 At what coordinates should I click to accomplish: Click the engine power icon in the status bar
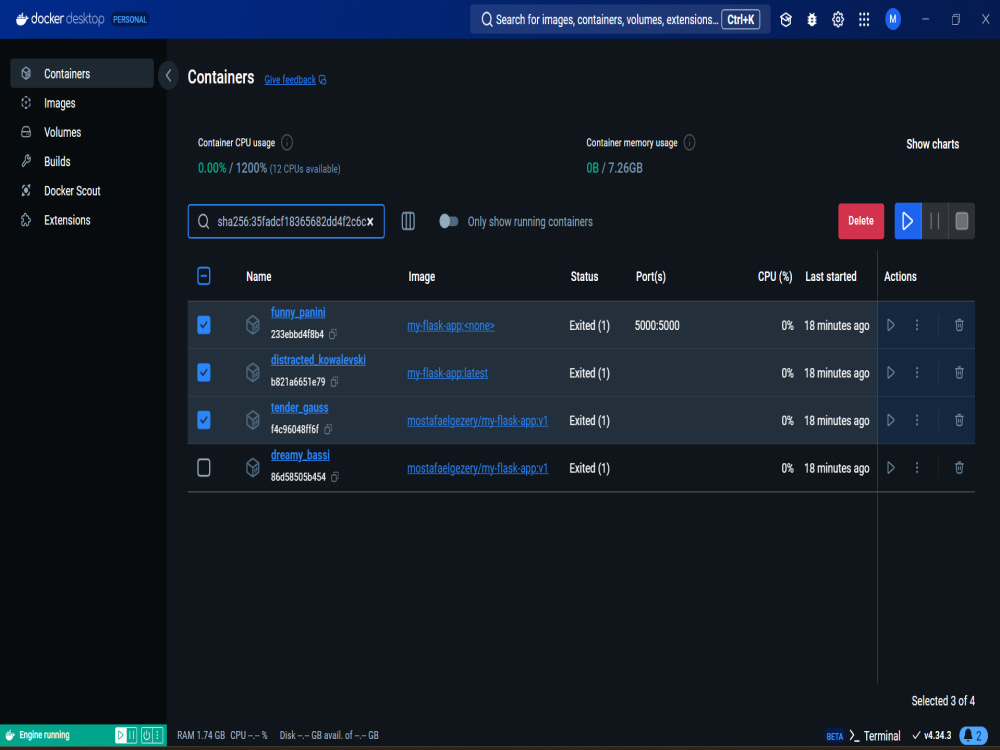click(x=146, y=735)
